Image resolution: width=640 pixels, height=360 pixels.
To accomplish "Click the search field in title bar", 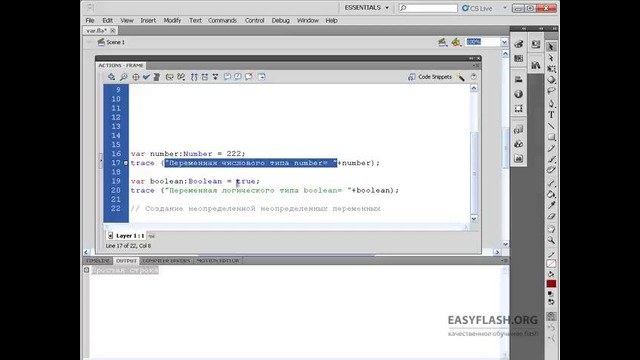I will pos(428,8).
